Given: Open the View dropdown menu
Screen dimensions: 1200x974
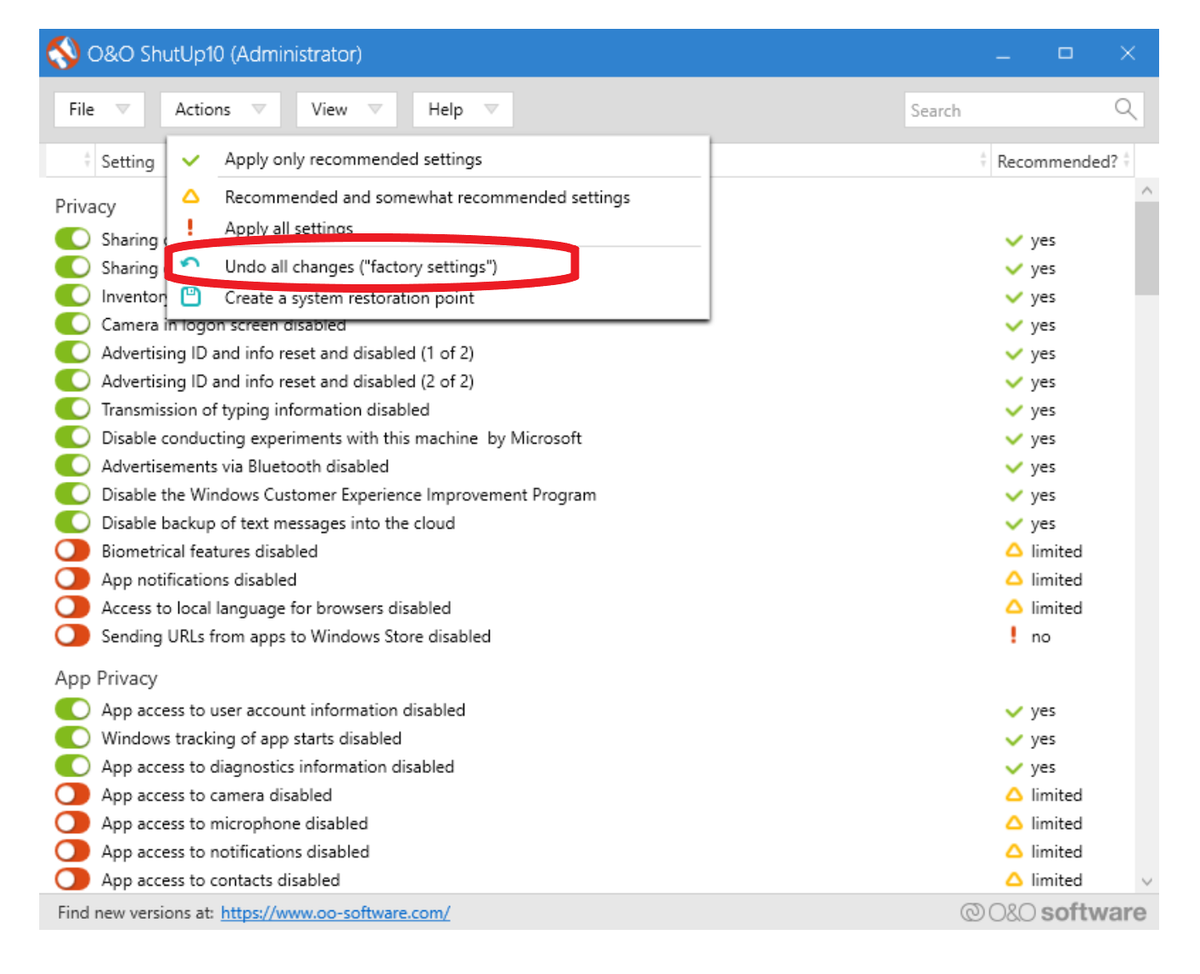Looking at the screenshot, I should 346,109.
